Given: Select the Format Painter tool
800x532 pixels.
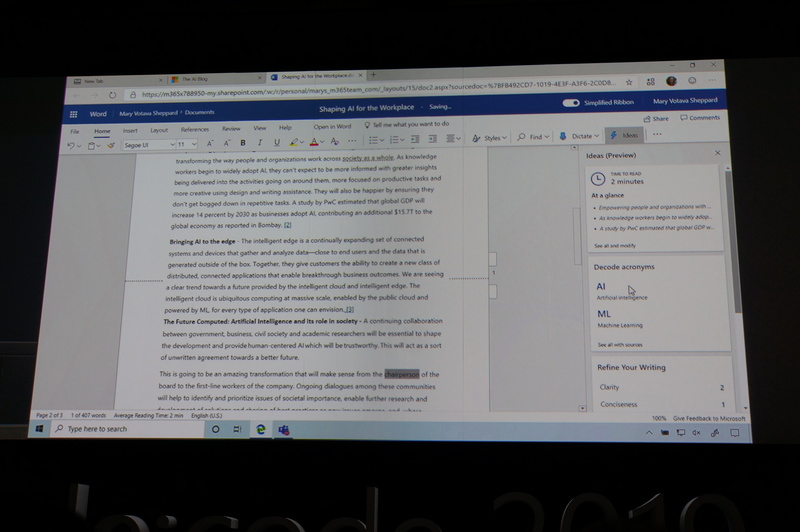Looking at the screenshot, I should point(110,145).
